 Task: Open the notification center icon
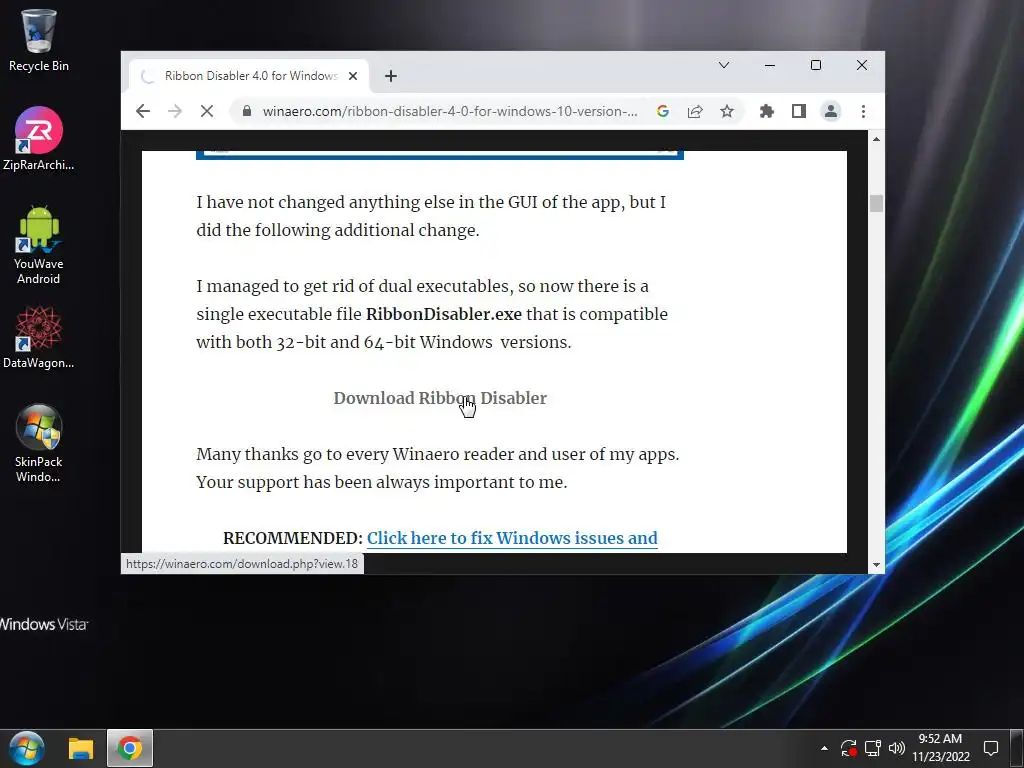991,748
